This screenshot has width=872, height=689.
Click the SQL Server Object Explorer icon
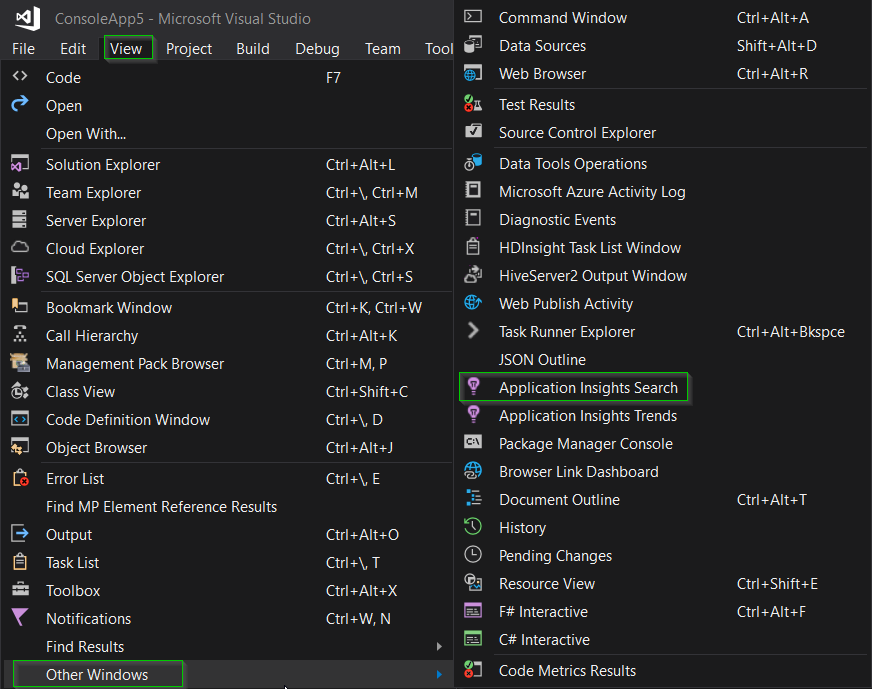[20, 275]
